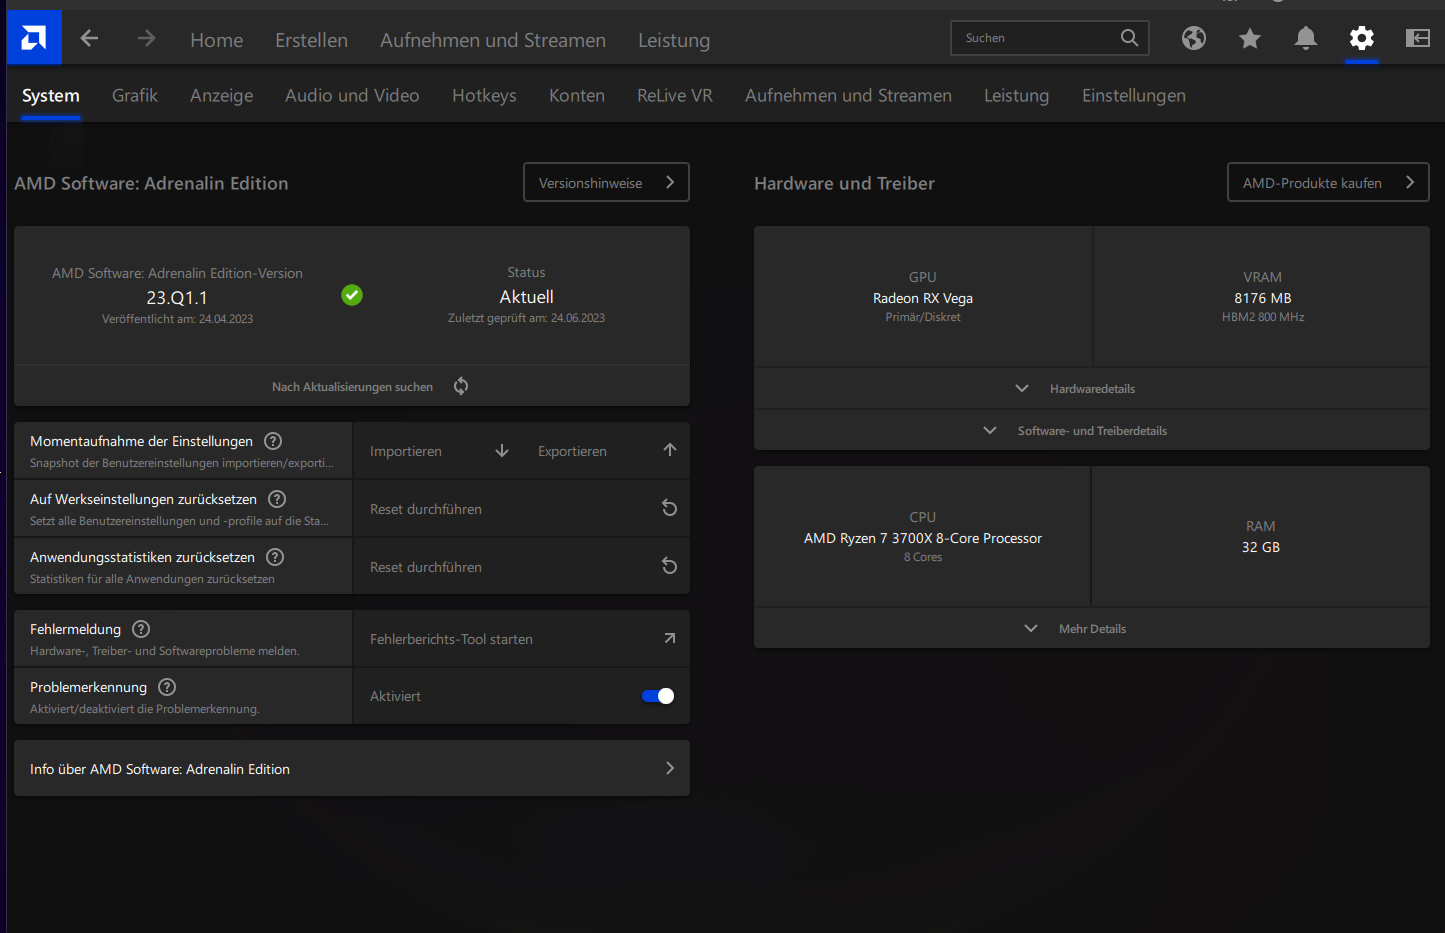
Task: Switch to the Konten tab
Action: (x=577, y=95)
